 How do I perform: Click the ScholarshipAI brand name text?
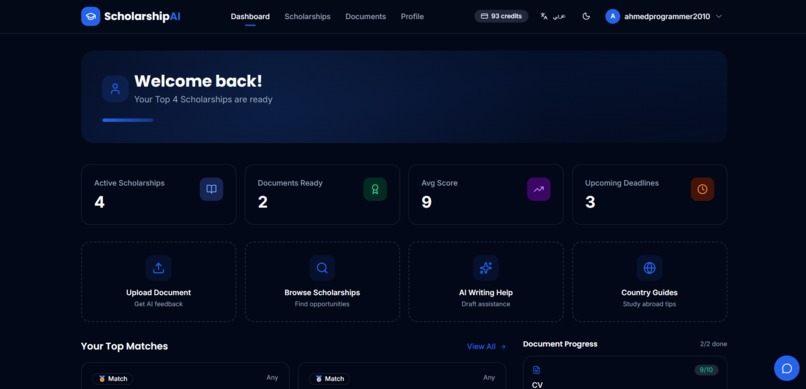[x=142, y=16]
